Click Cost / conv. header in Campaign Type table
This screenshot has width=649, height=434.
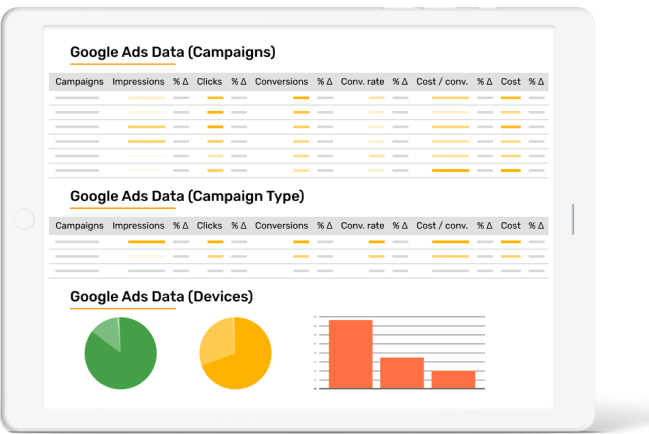tap(442, 226)
